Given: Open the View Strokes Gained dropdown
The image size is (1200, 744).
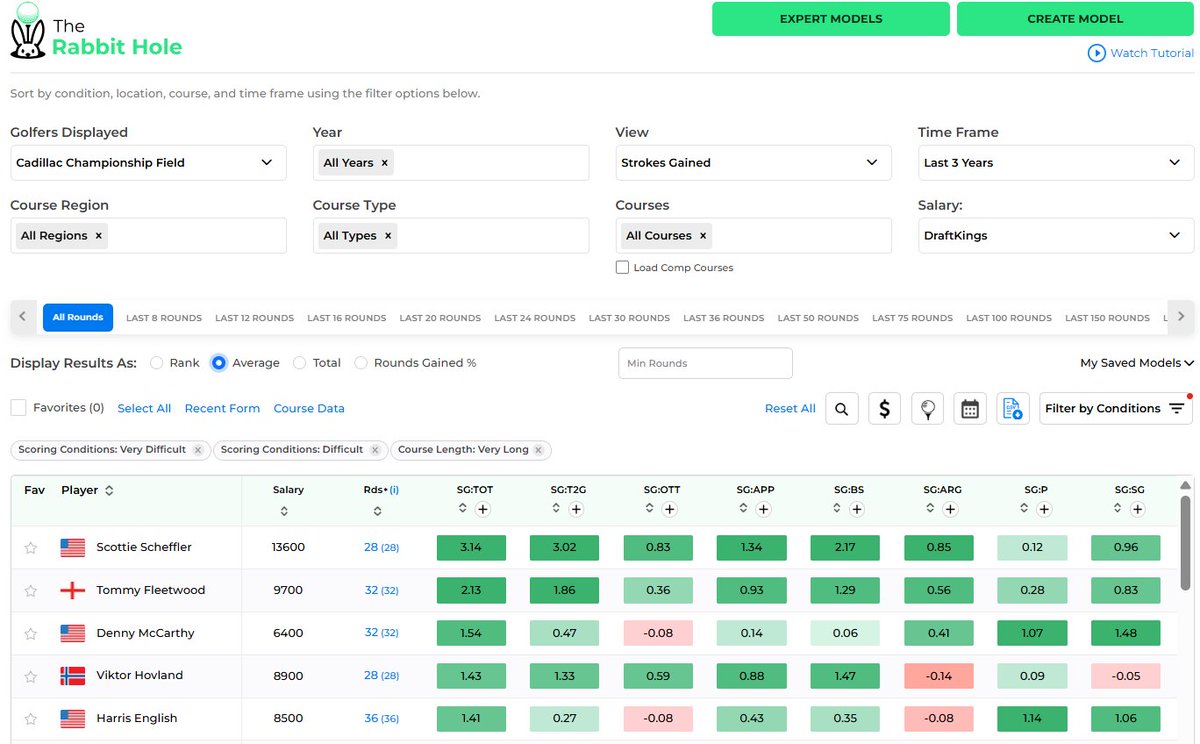Looking at the screenshot, I should tap(753, 163).
